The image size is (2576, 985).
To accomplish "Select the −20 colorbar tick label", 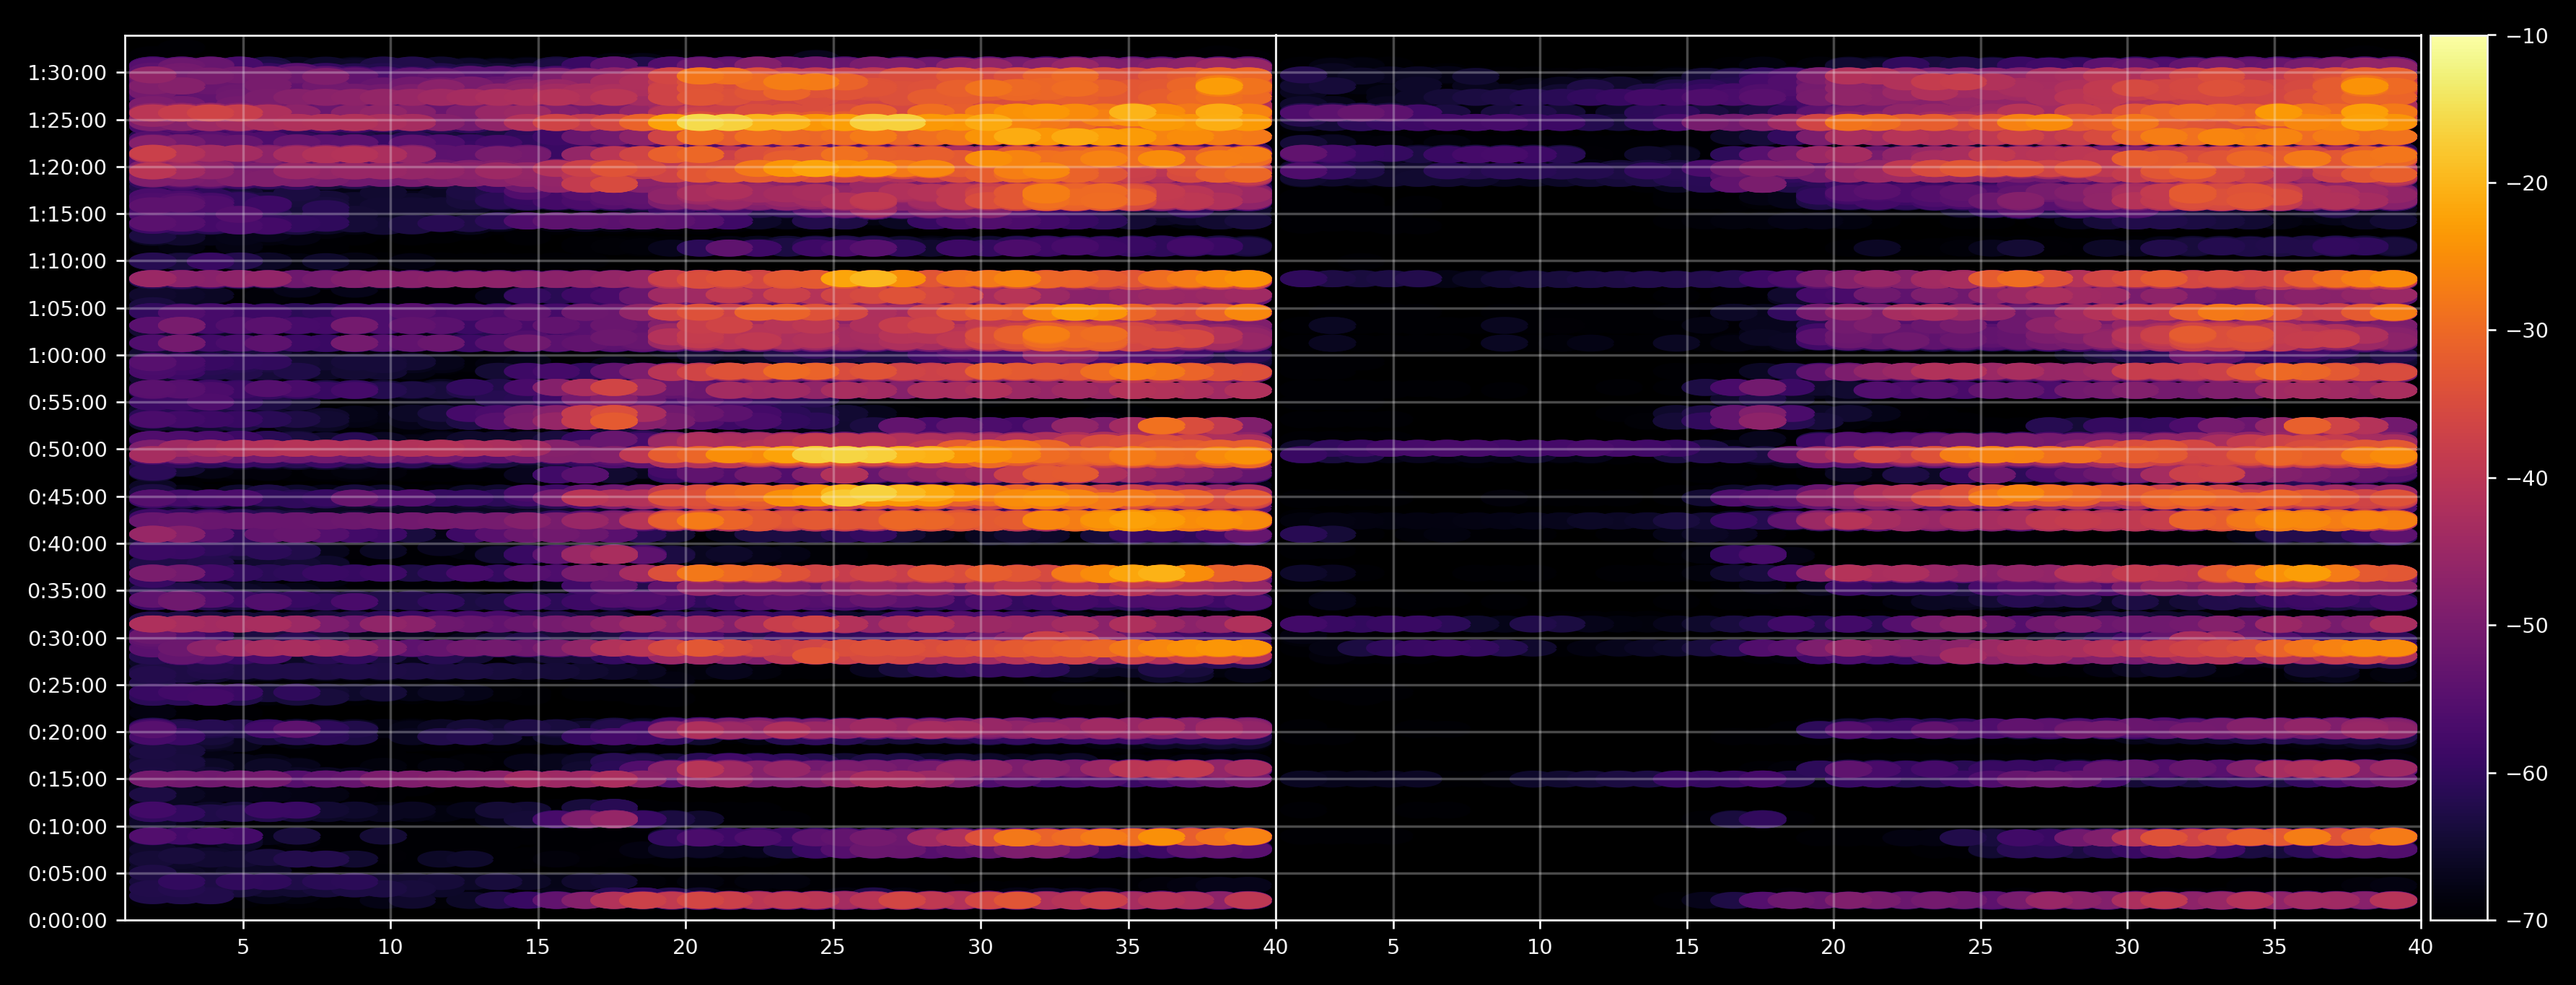I will 2528,184.
